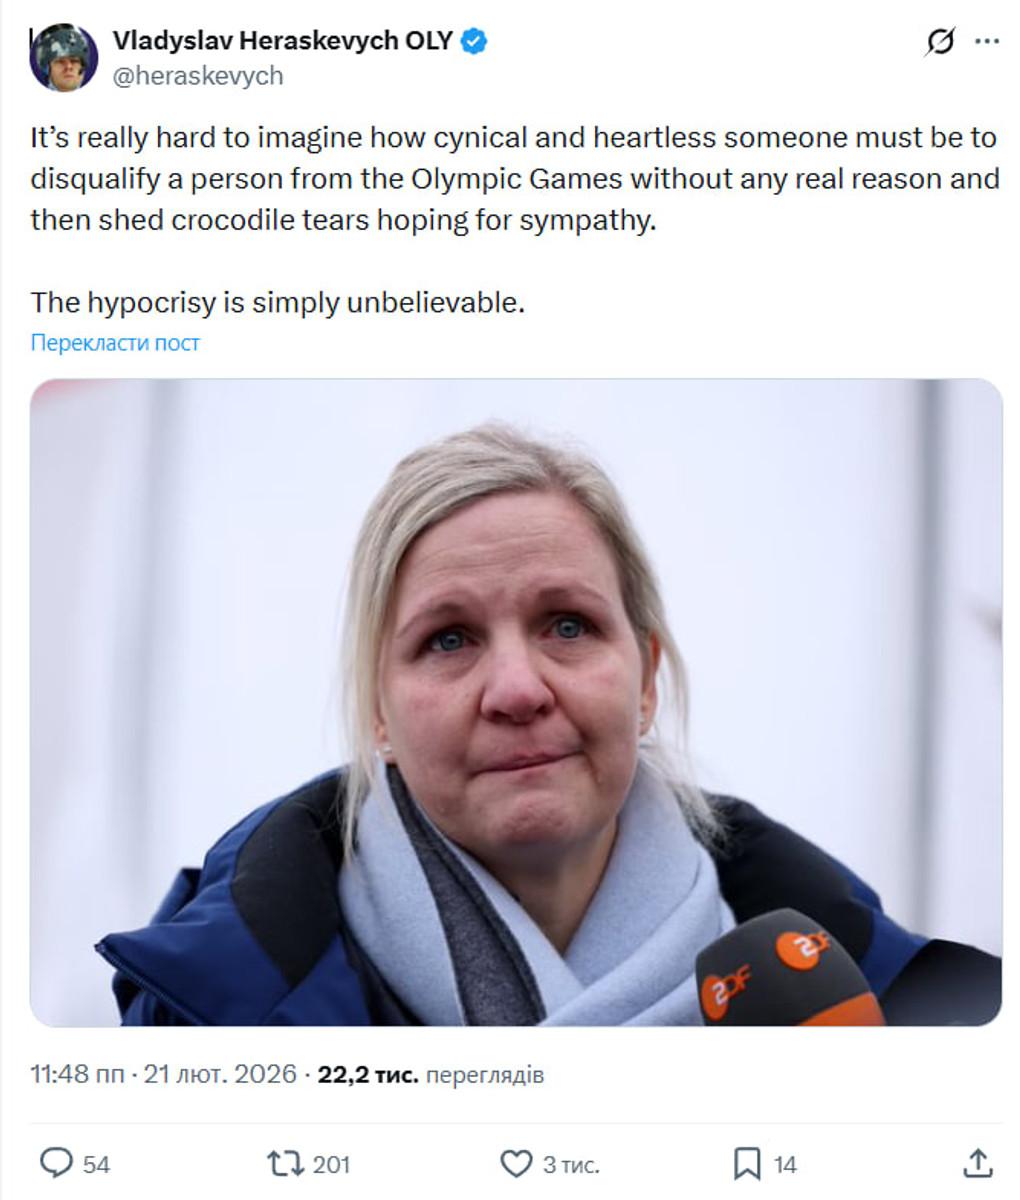The image size is (1020, 1200).
Task: Click the blue verified badge
Action: [x=474, y=41]
